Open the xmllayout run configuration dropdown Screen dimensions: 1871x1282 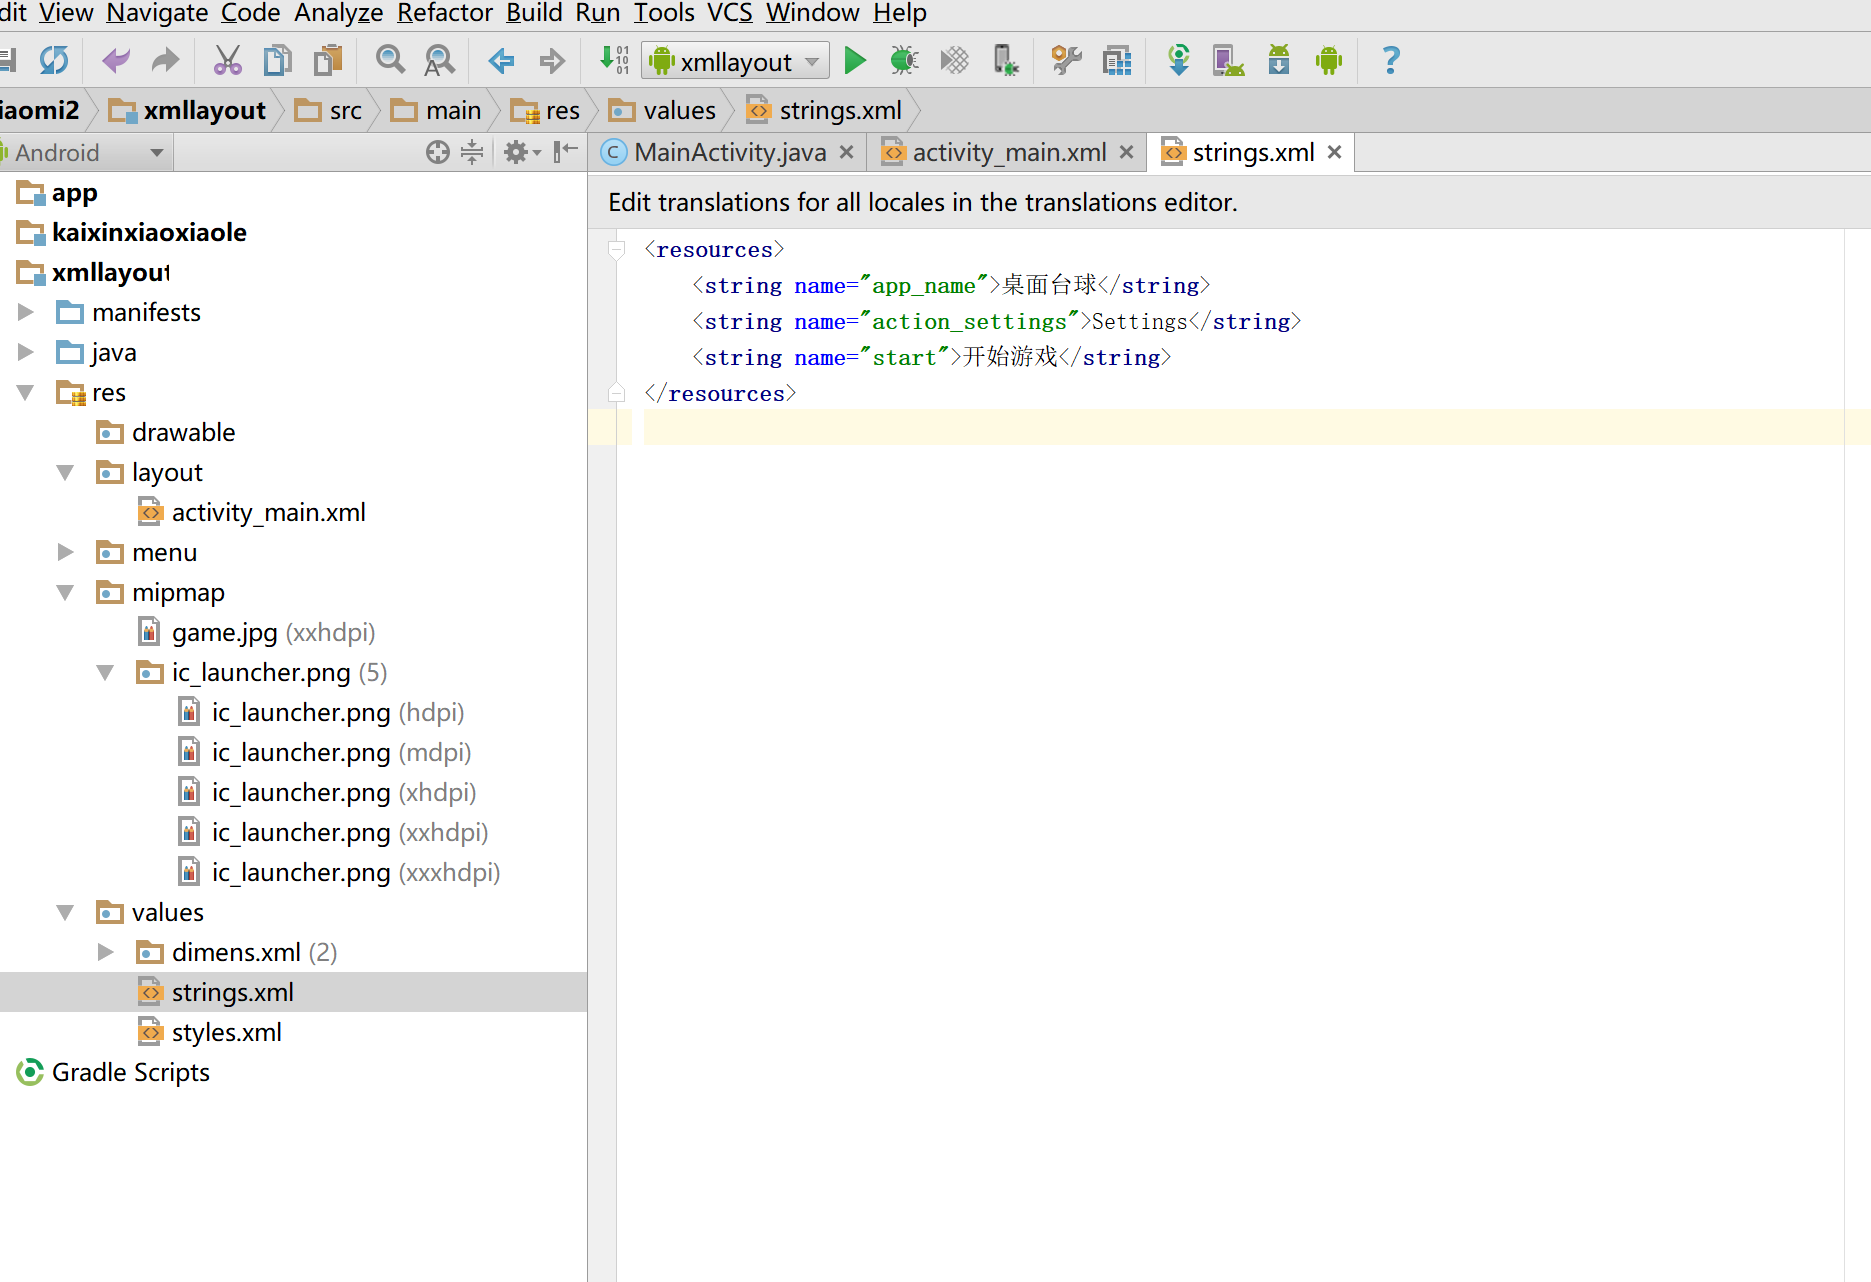tap(735, 61)
